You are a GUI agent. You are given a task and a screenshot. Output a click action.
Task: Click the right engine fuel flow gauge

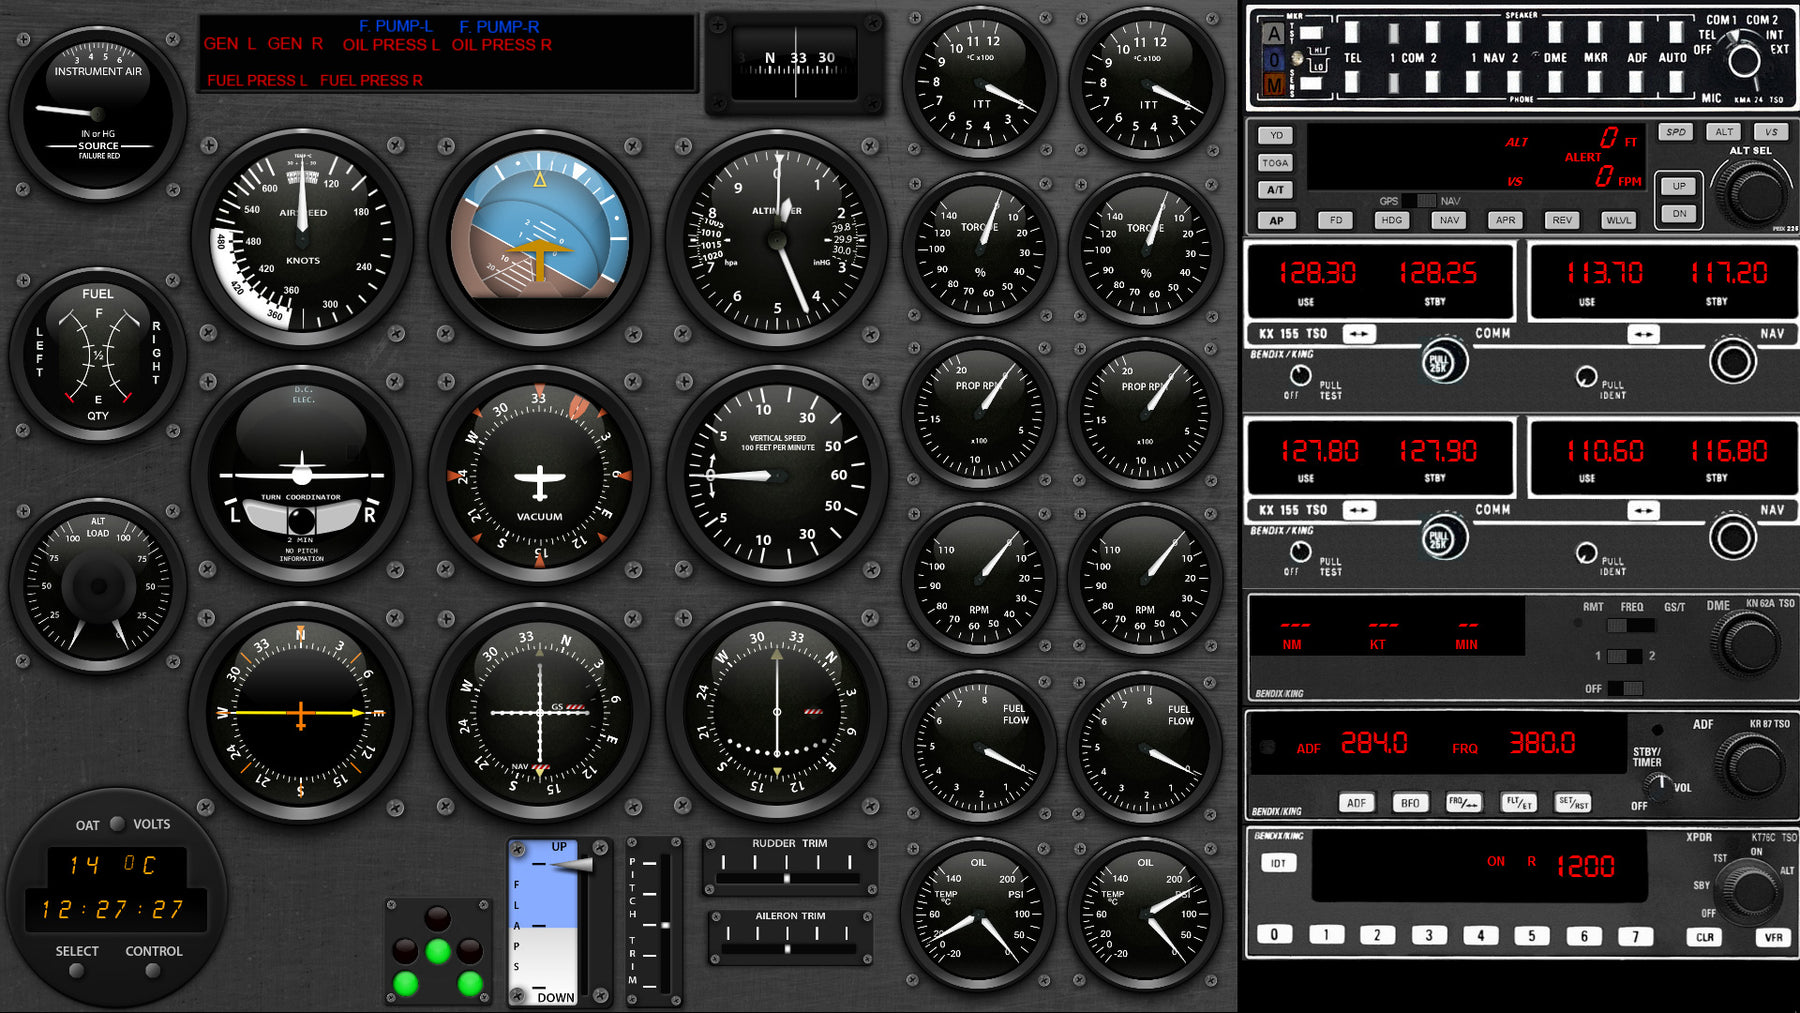click(x=1145, y=746)
